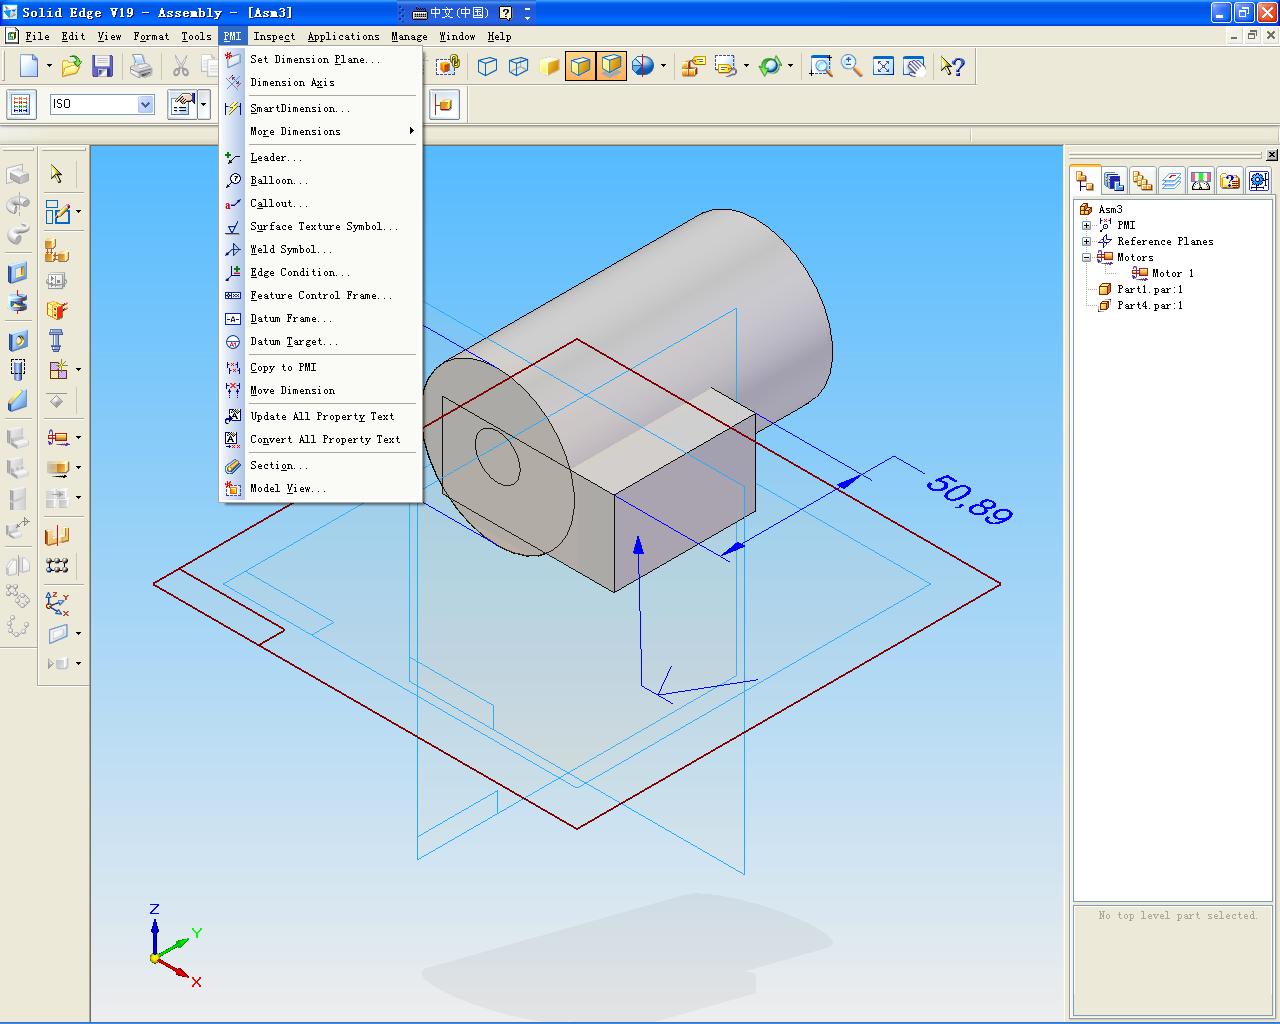
Task: Open dropdown arrow beside the Motor tool
Action: [x=78, y=438]
